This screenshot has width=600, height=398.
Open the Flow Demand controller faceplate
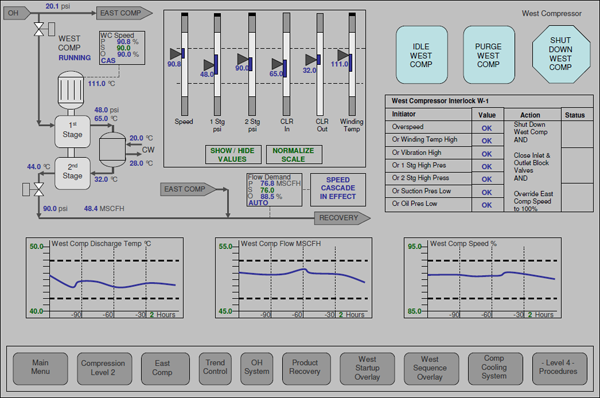point(274,190)
